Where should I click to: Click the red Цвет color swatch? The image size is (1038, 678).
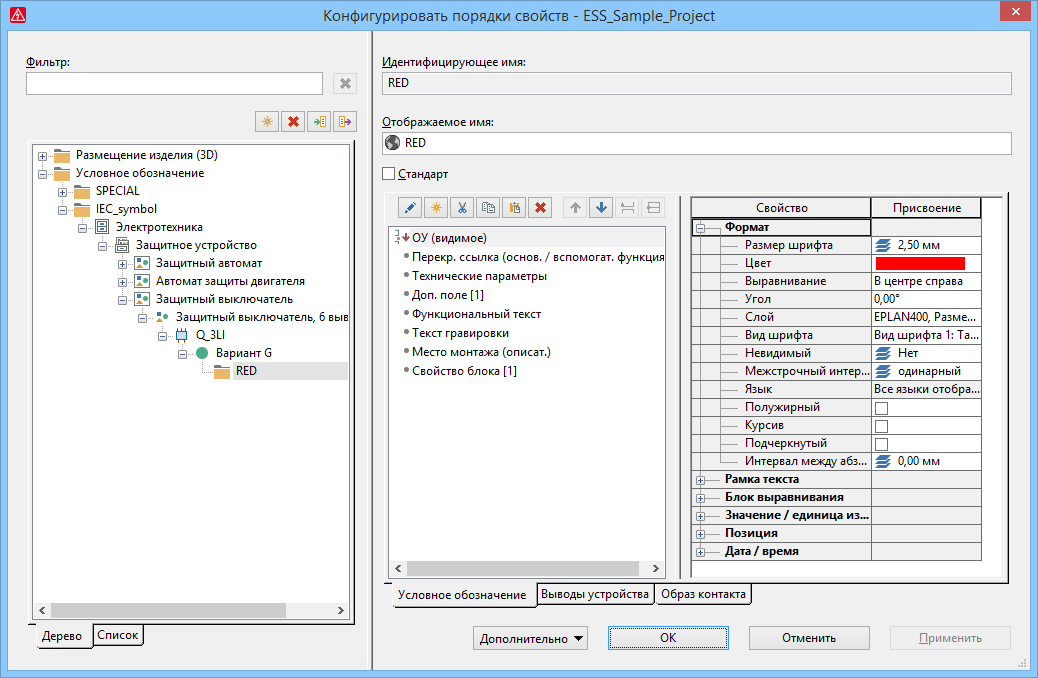[x=919, y=263]
